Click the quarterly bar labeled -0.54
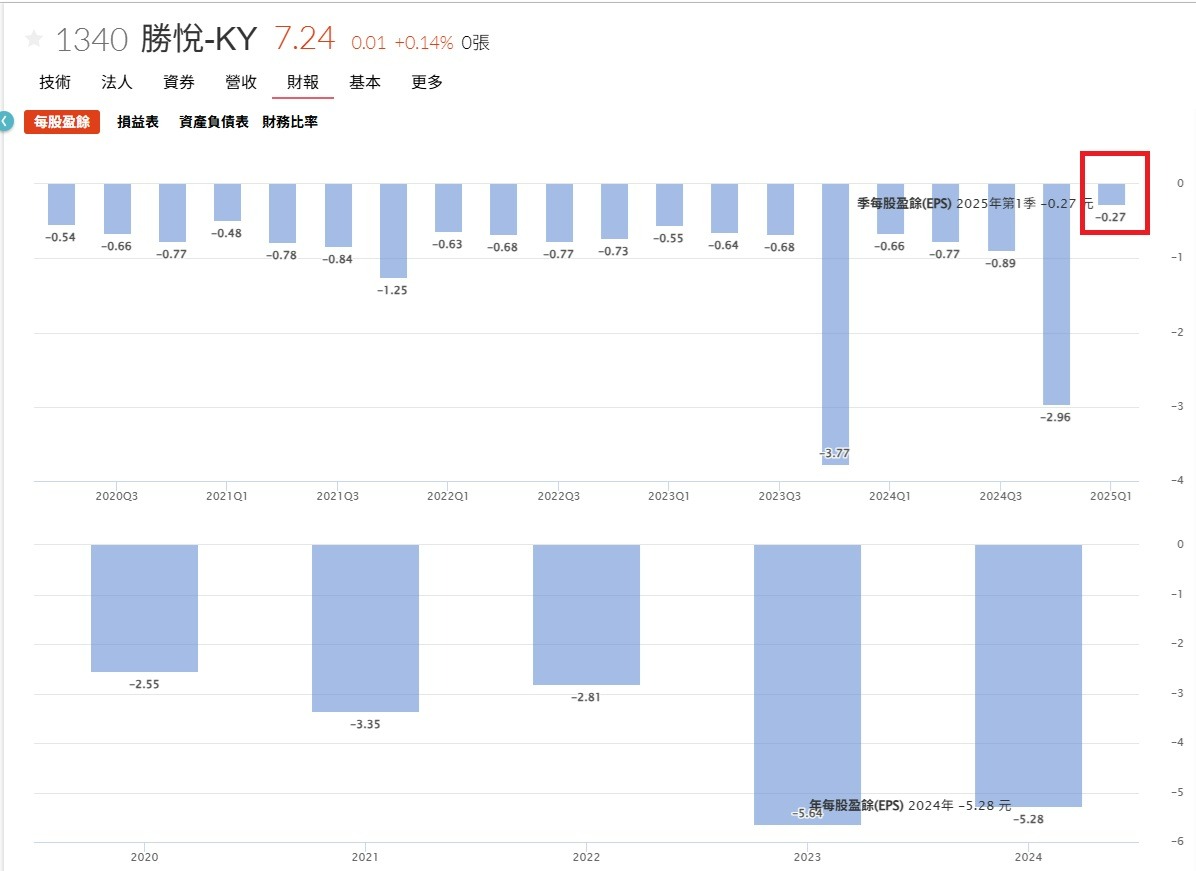Viewport: 1196px width, 871px height. click(x=61, y=204)
